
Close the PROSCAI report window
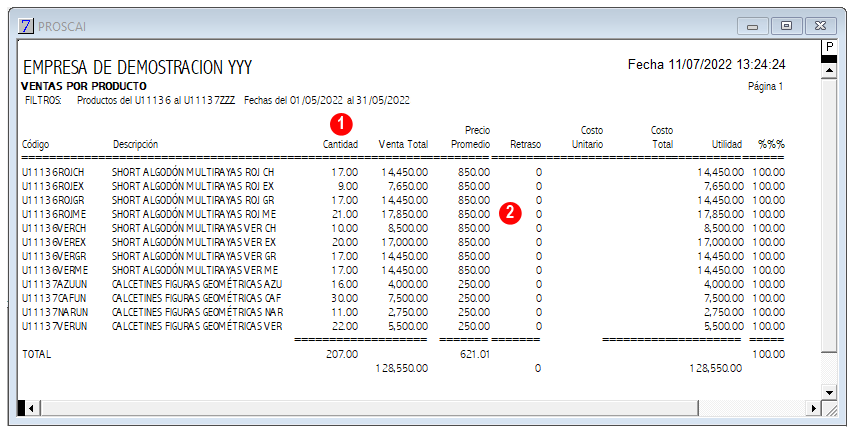[820, 26]
